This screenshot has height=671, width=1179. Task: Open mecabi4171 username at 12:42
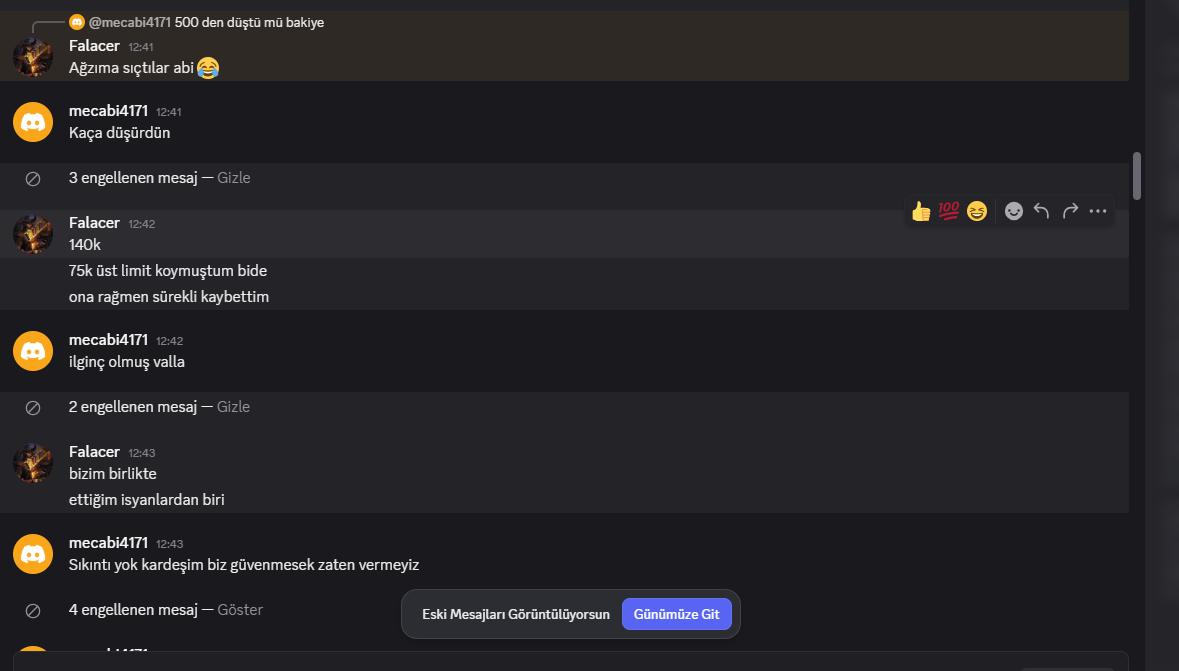point(108,340)
